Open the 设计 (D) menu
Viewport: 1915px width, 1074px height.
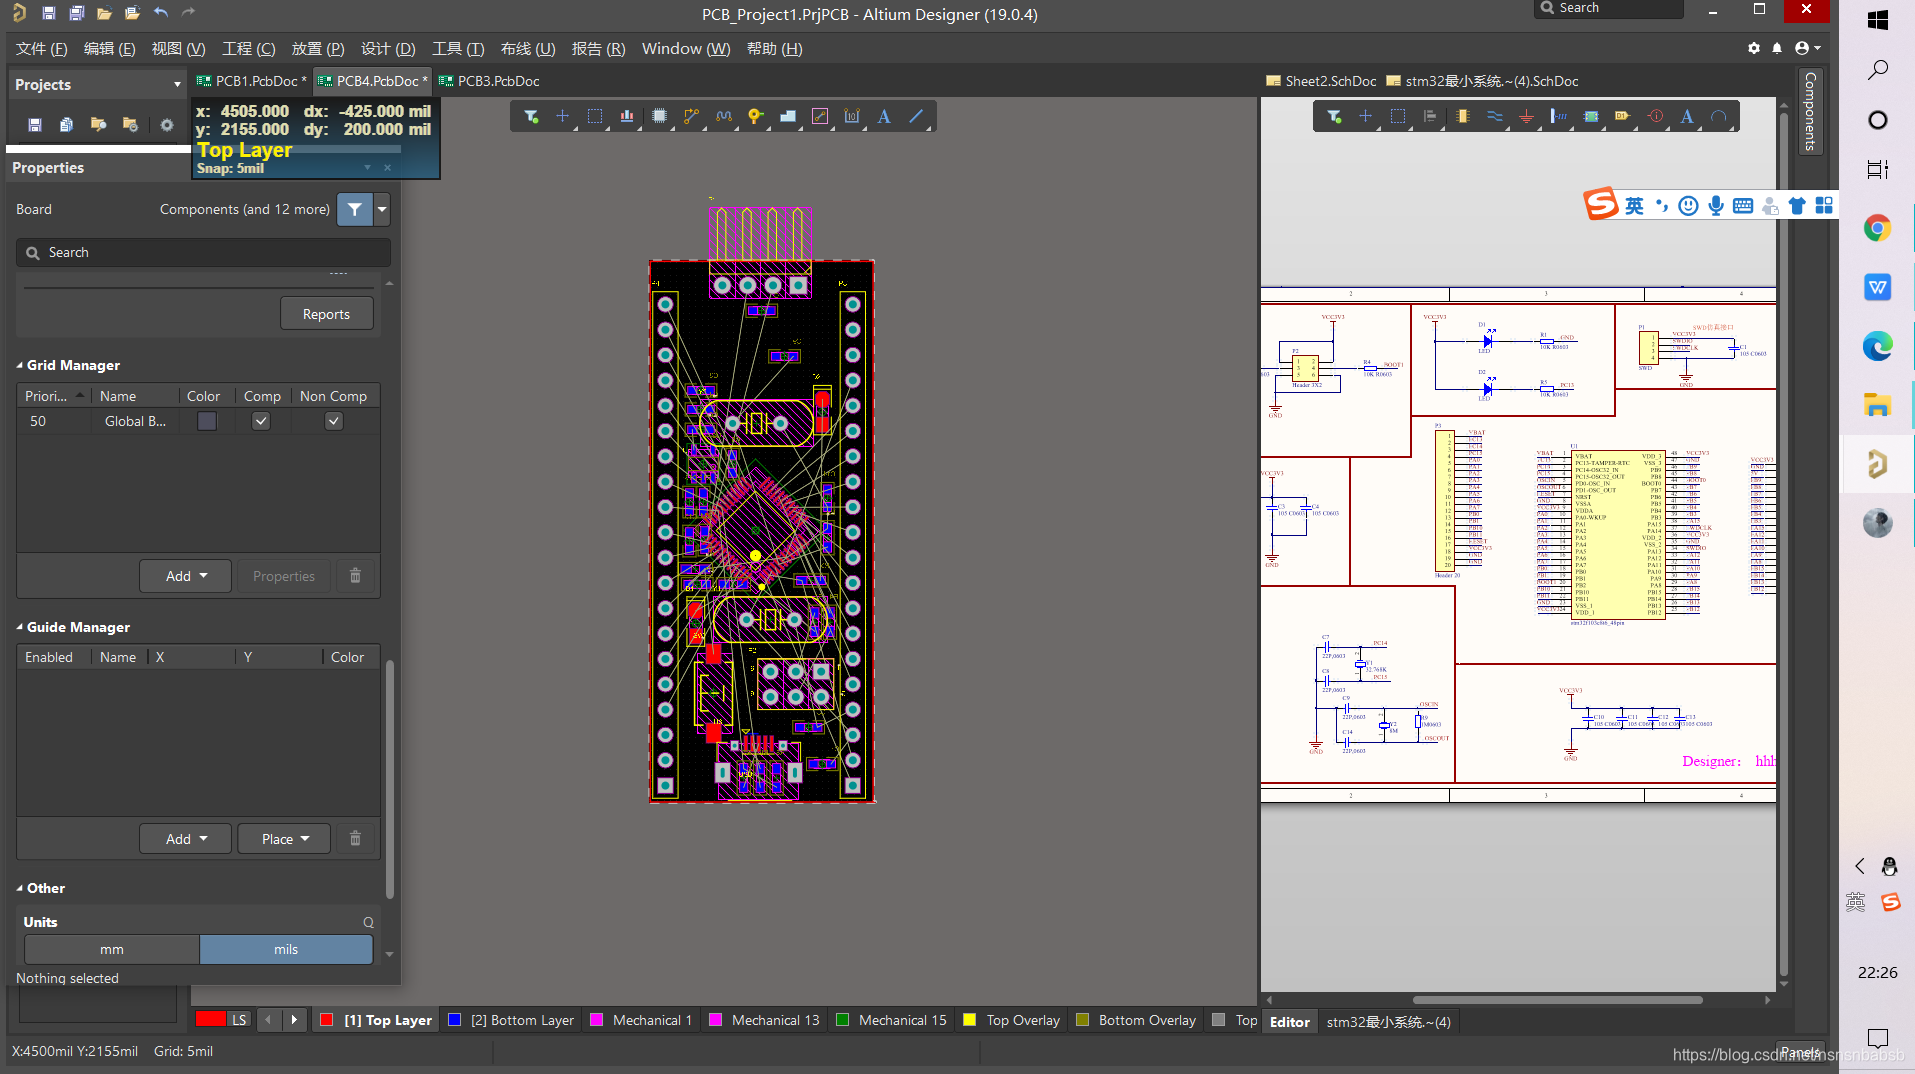click(388, 48)
